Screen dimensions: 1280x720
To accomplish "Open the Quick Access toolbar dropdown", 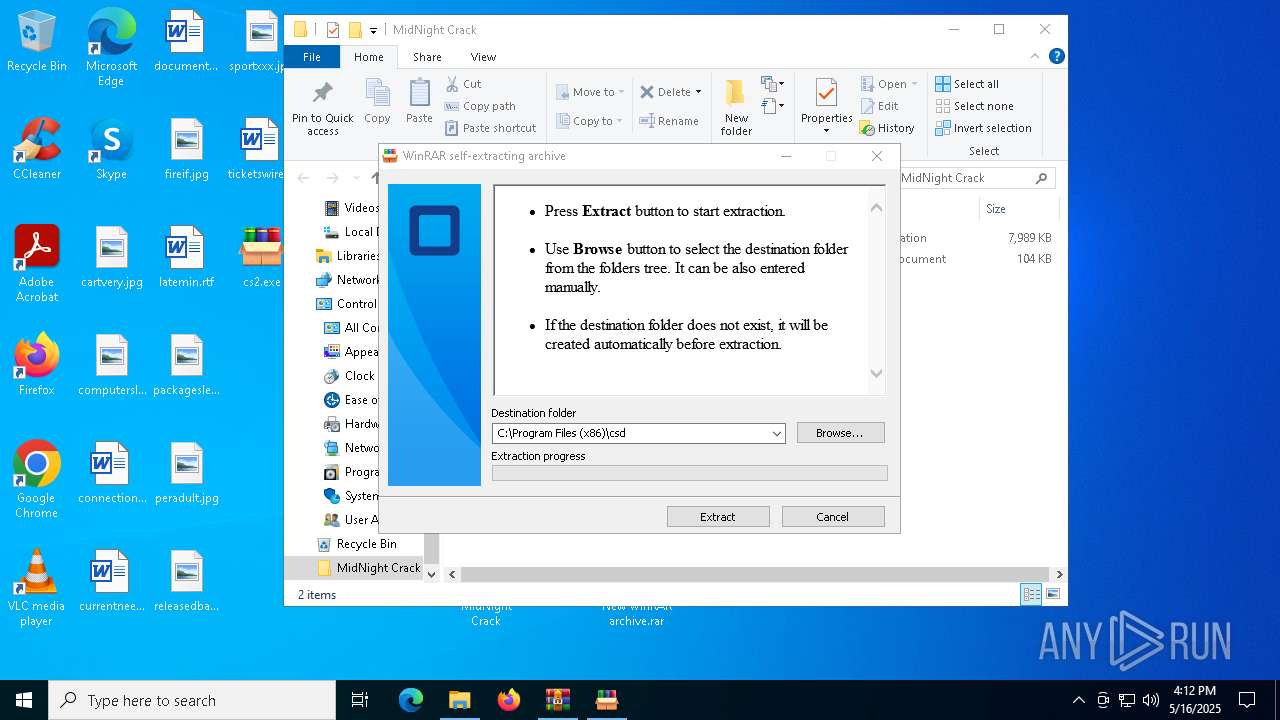I will coord(374,30).
